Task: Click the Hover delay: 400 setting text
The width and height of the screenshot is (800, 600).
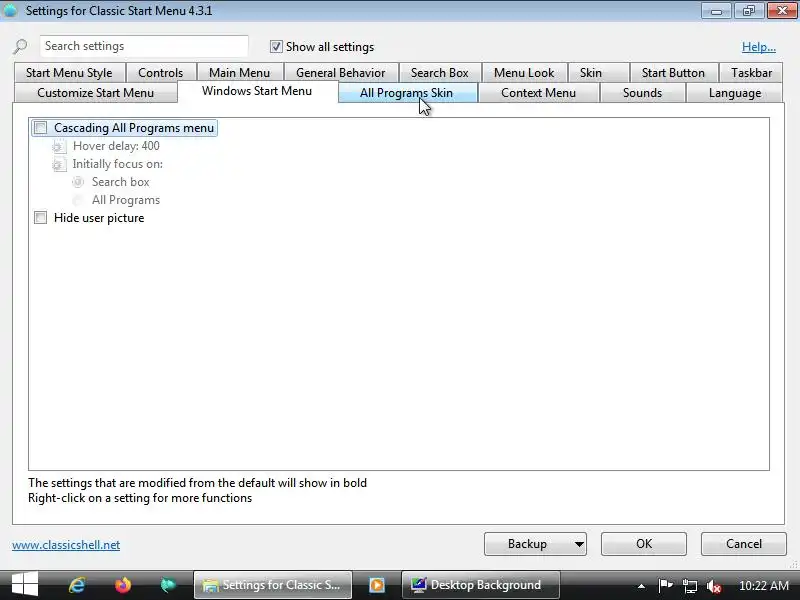Action: coord(116,146)
